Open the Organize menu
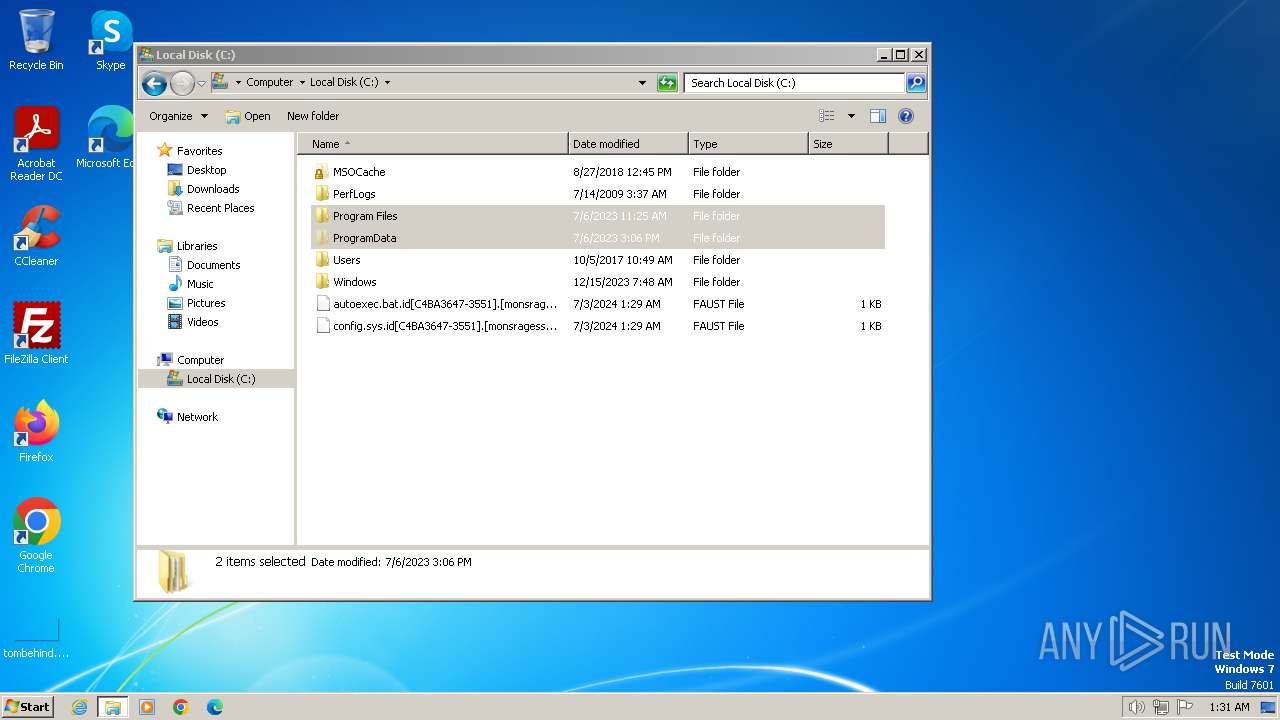This screenshot has height=720, width=1280. click(x=178, y=116)
